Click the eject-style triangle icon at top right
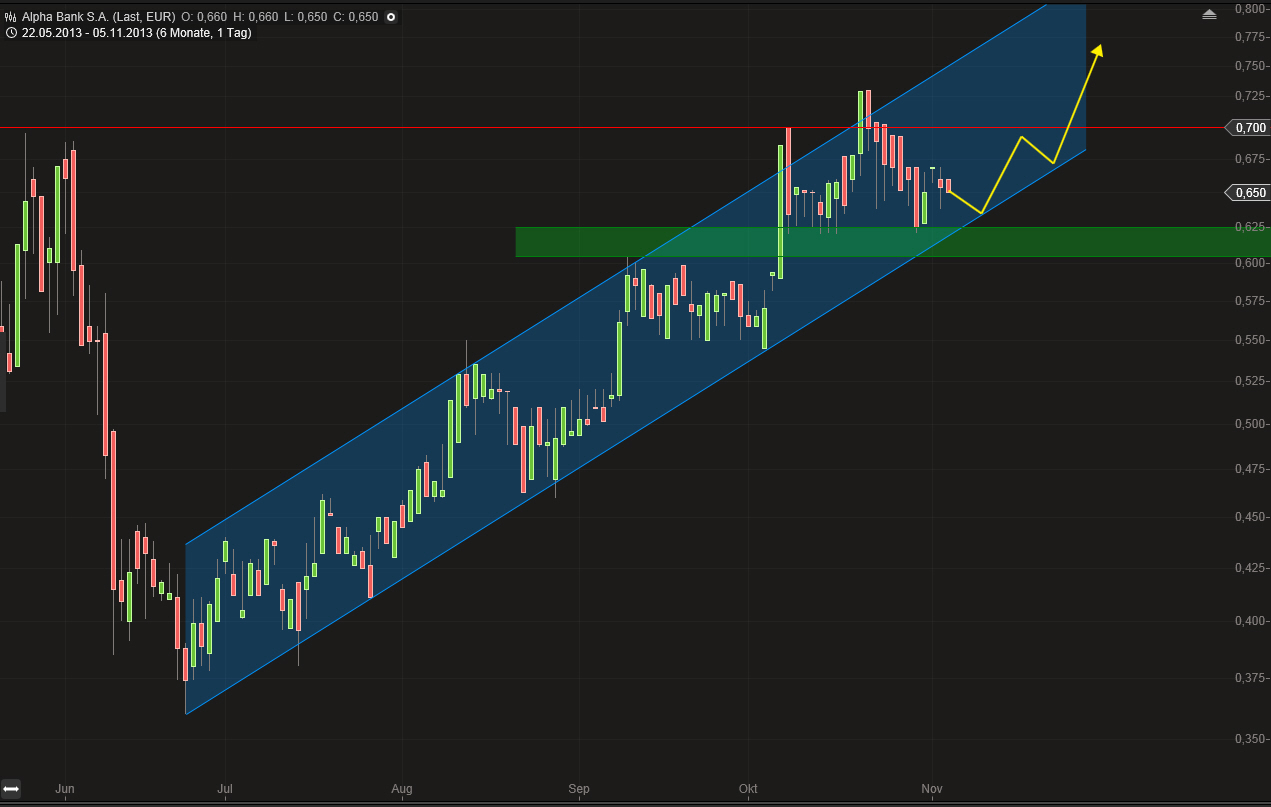 pos(1209,14)
